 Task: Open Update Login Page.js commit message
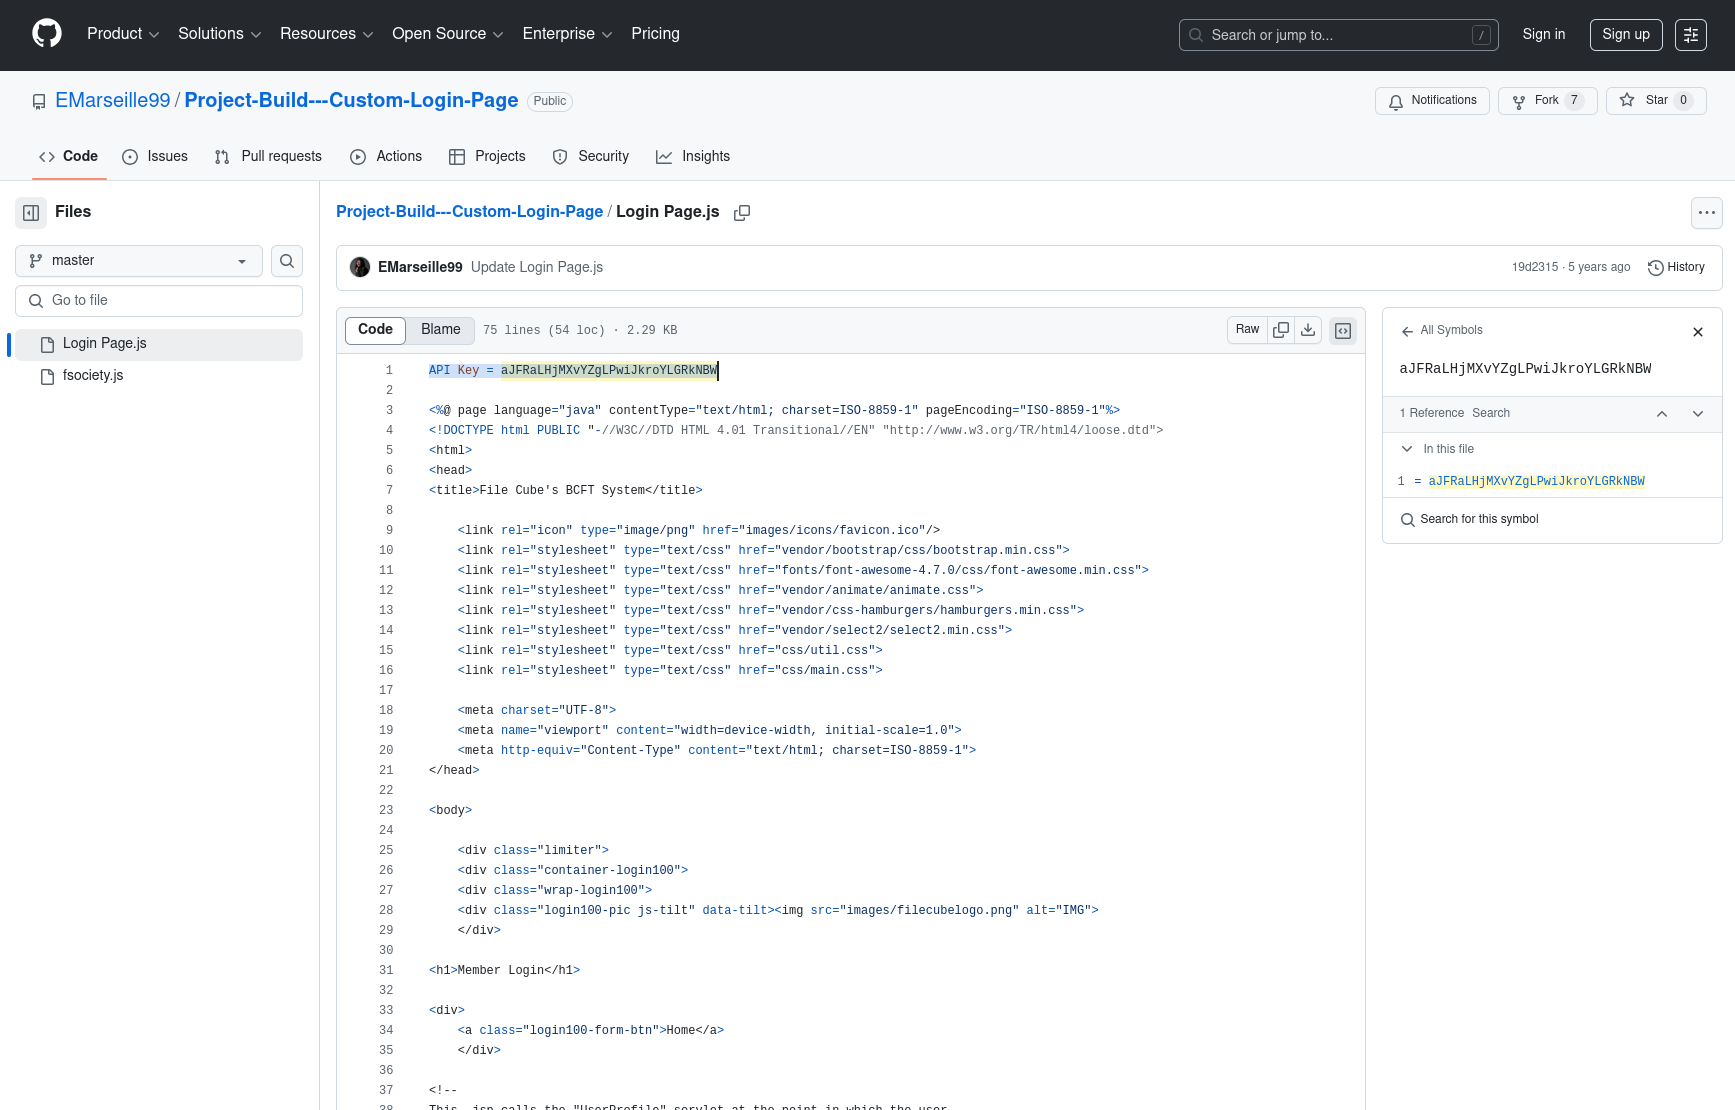click(537, 267)
